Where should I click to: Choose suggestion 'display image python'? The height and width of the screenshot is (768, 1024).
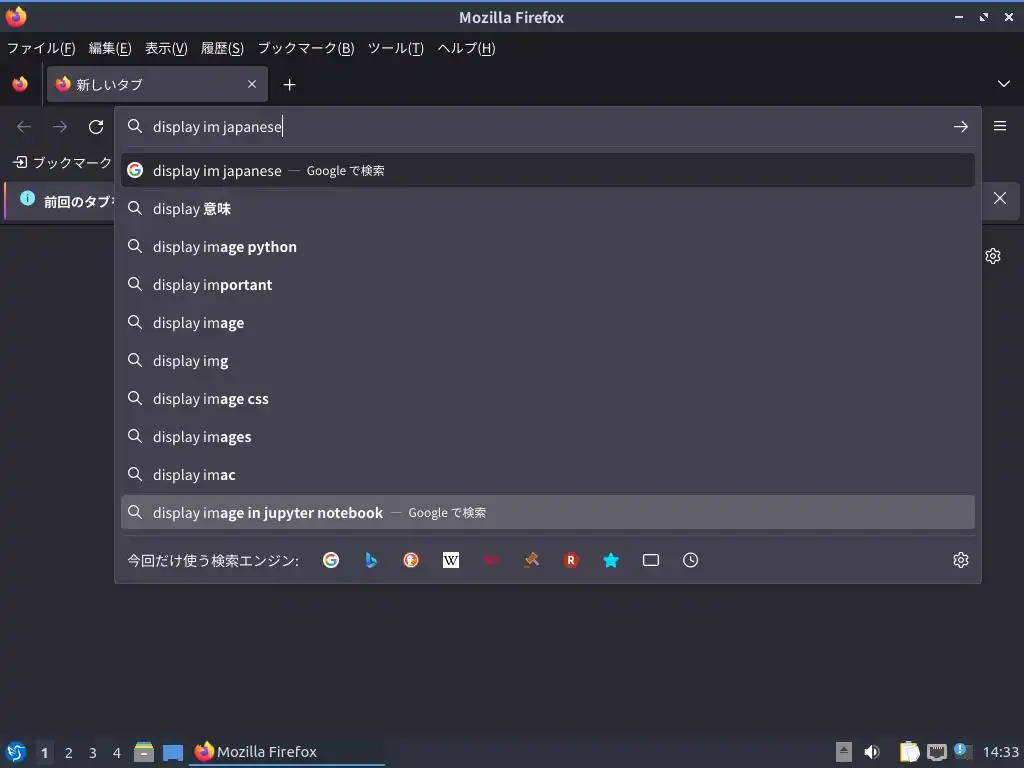click(x=547, y=247)
